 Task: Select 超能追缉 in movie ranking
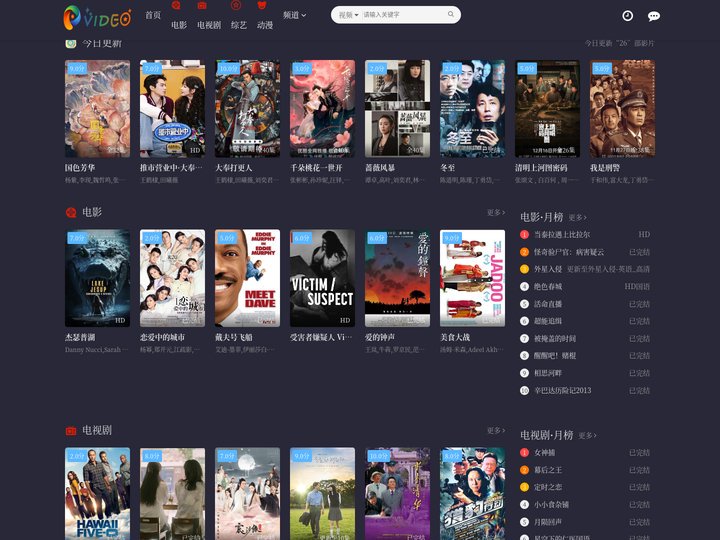tap(548, 321)
